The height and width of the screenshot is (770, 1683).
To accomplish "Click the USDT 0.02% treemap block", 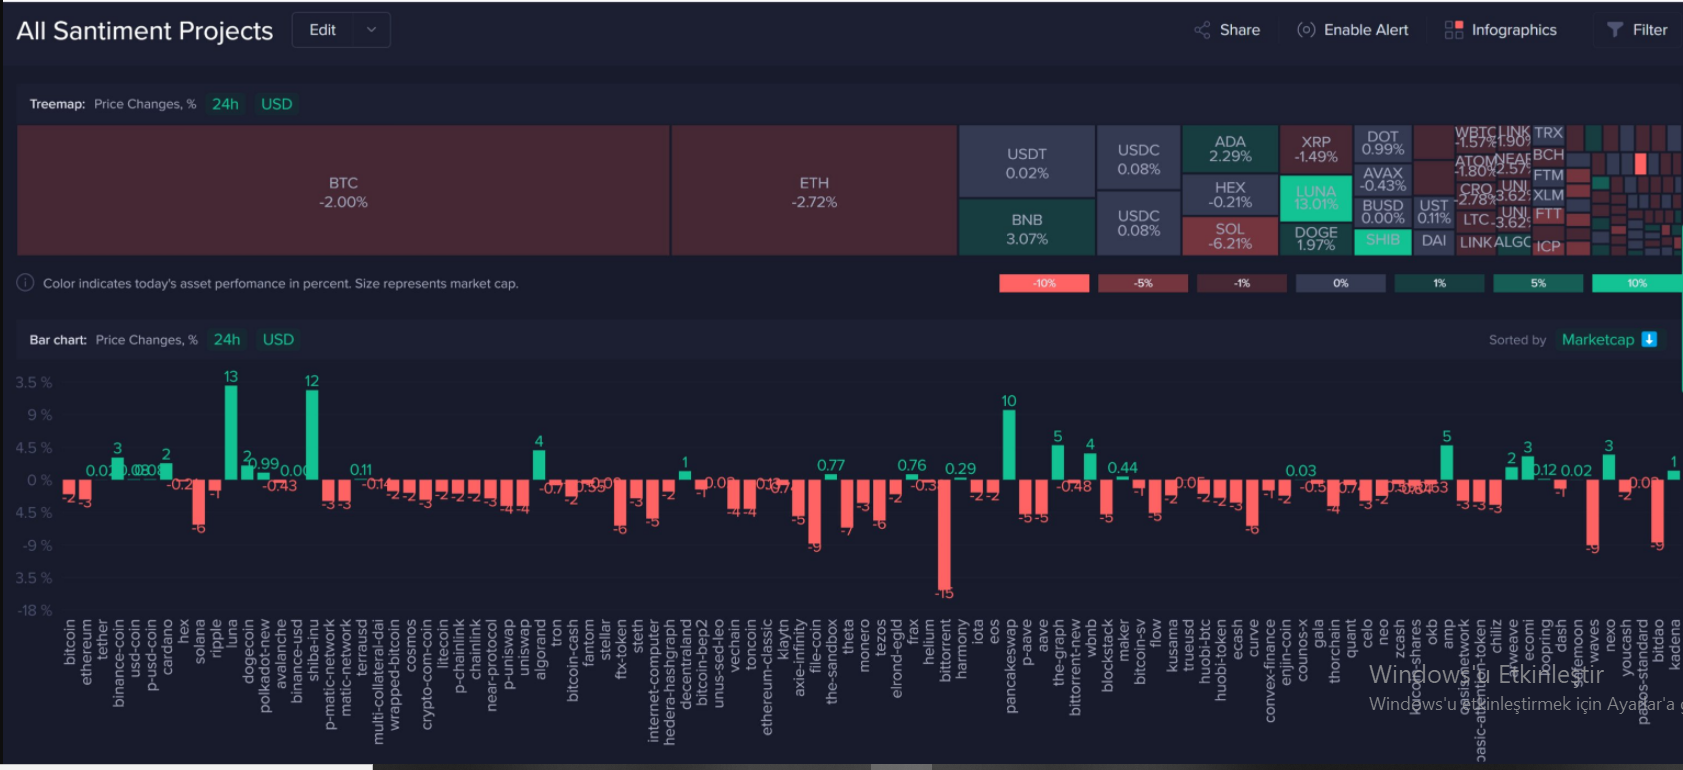I will 1027,162.
